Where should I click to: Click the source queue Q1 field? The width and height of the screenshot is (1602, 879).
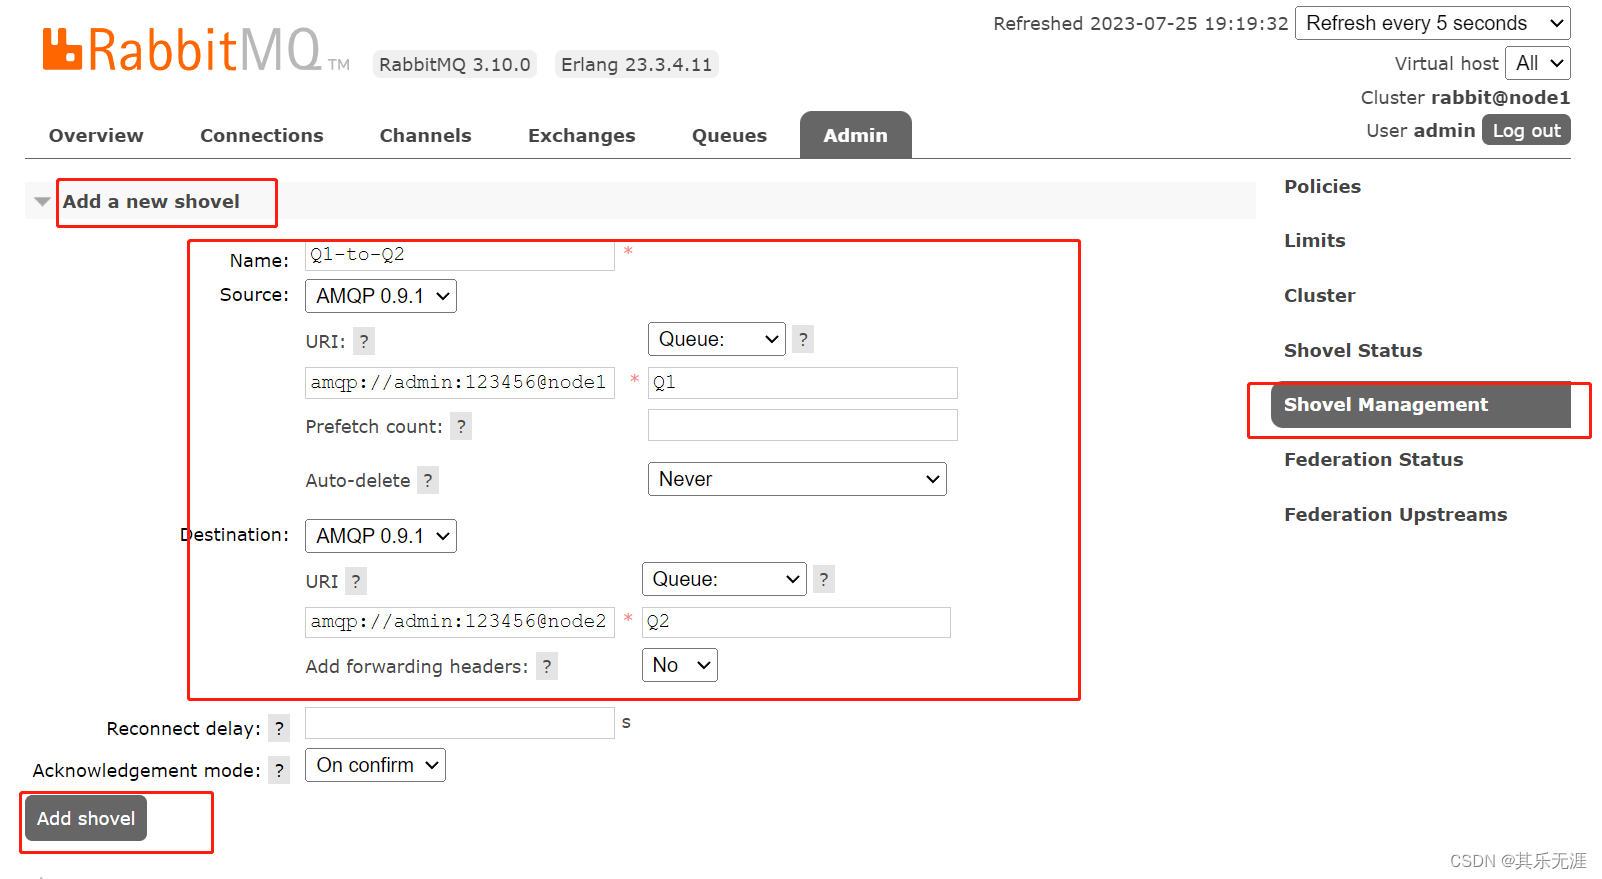(803, 383)
